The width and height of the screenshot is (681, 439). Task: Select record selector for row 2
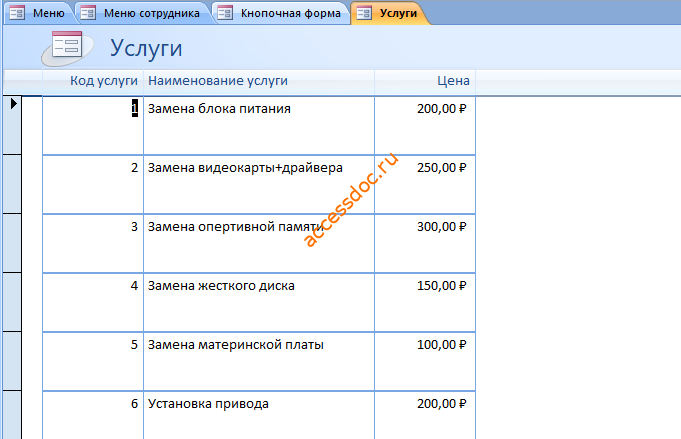pyautogui.click(x=12, y=184)
